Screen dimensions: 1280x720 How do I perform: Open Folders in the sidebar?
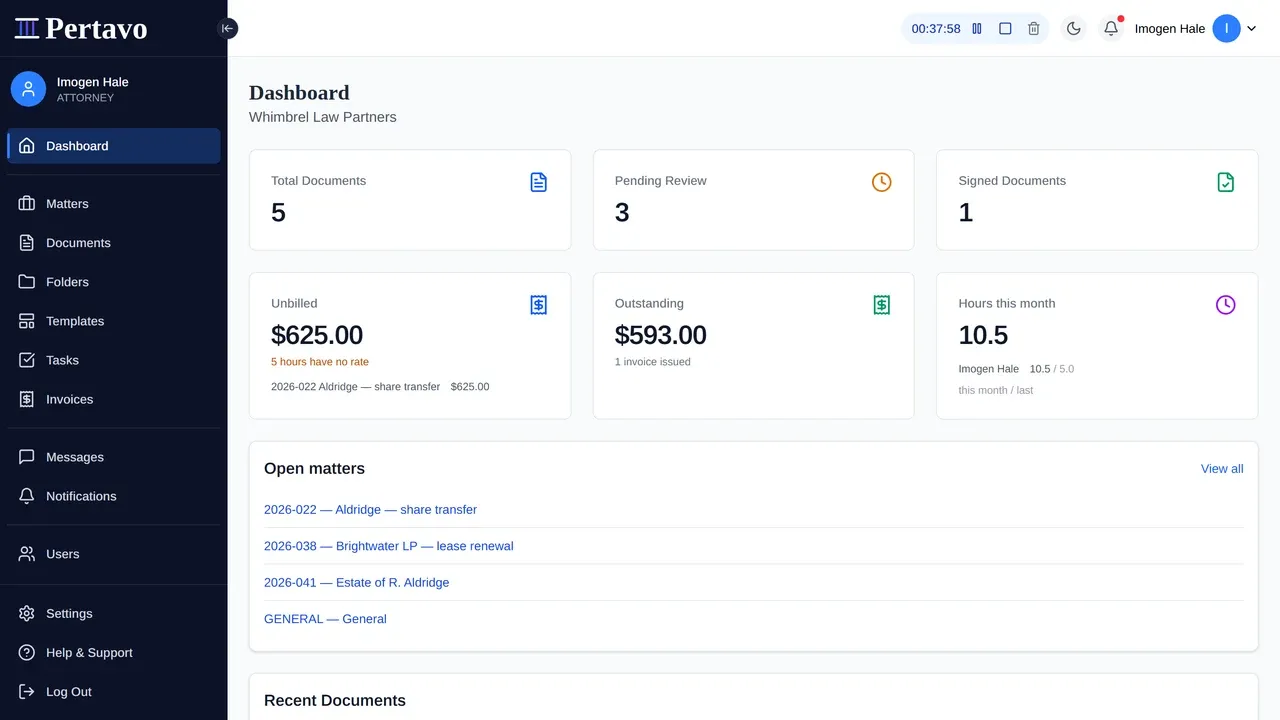pyautogui.click(x=114, y=282)
